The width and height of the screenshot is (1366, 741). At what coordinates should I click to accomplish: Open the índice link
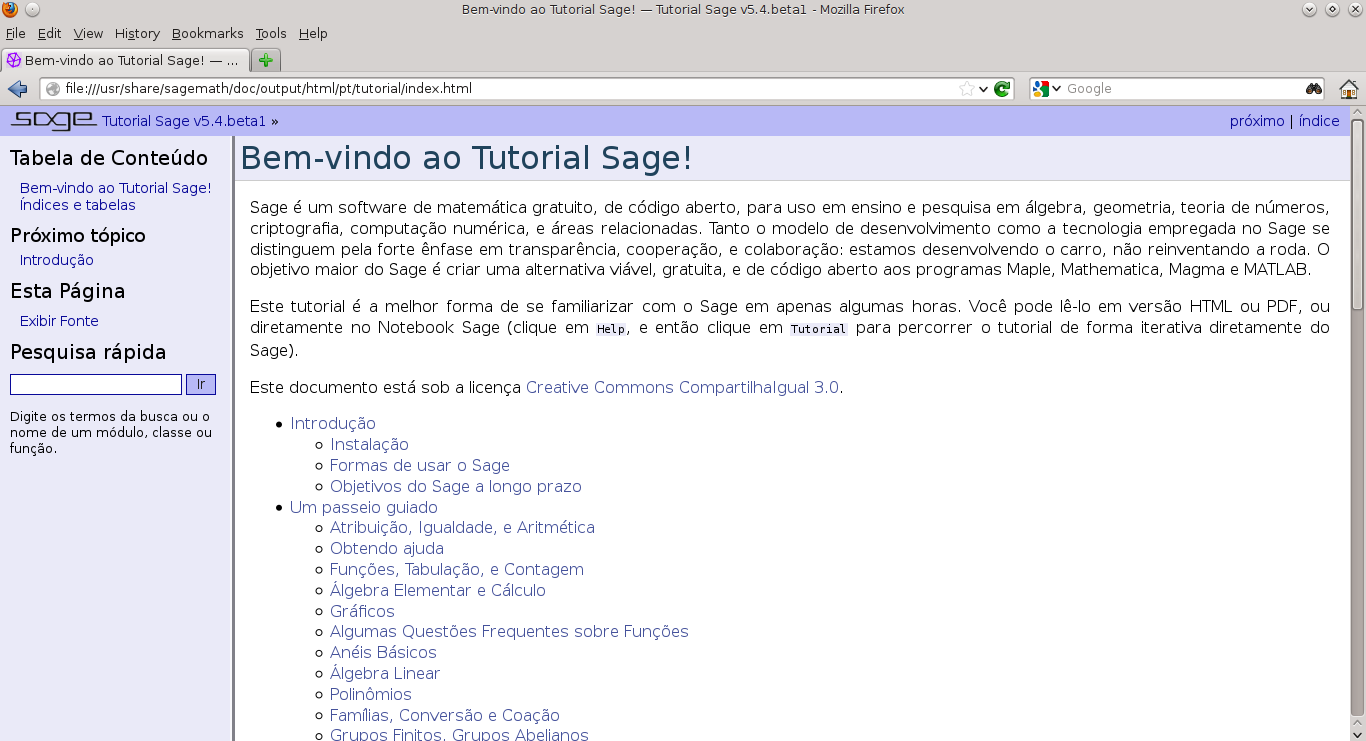pos(1319,121)
